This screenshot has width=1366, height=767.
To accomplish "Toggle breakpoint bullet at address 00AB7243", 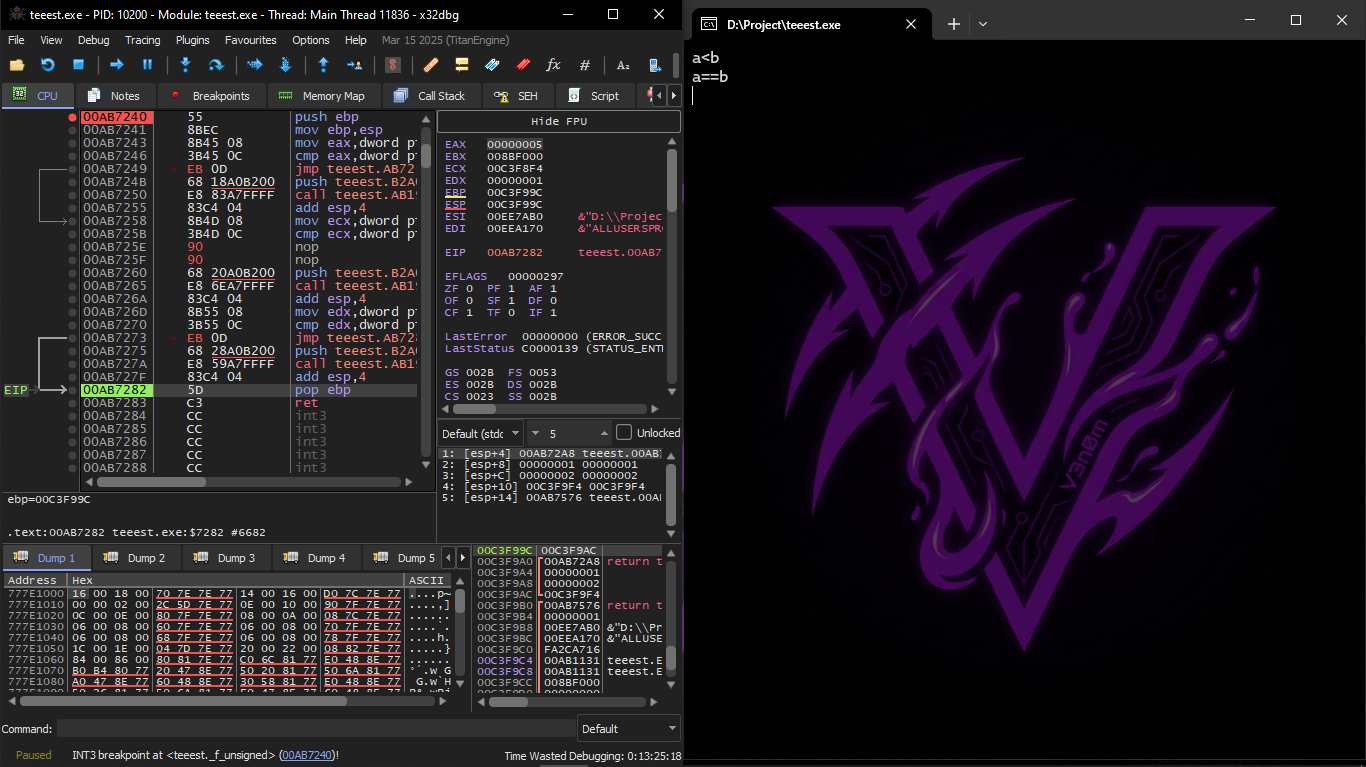I will (x=72, y=143).
